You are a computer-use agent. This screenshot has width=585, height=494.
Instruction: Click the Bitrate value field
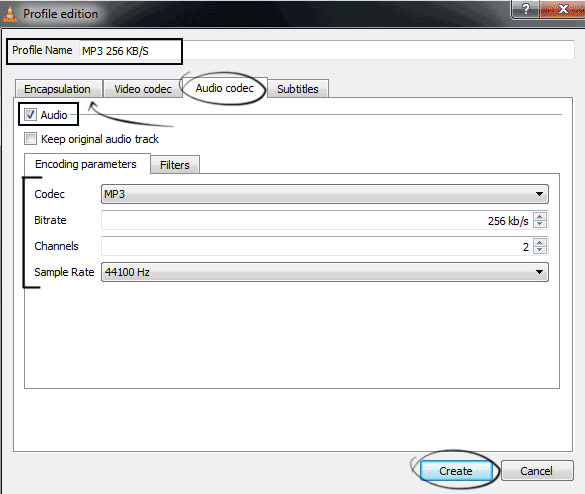point(317,220)
